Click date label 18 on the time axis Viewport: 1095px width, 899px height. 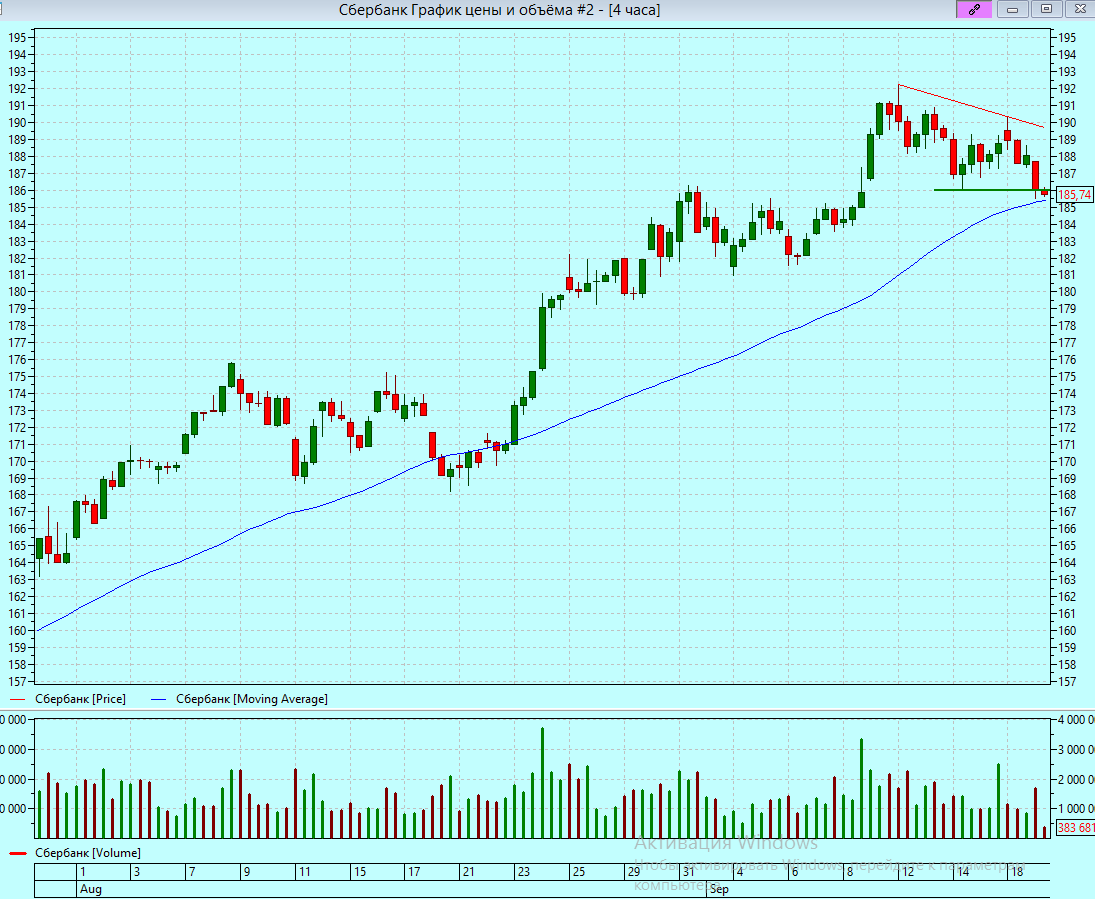click(1017, 872)
